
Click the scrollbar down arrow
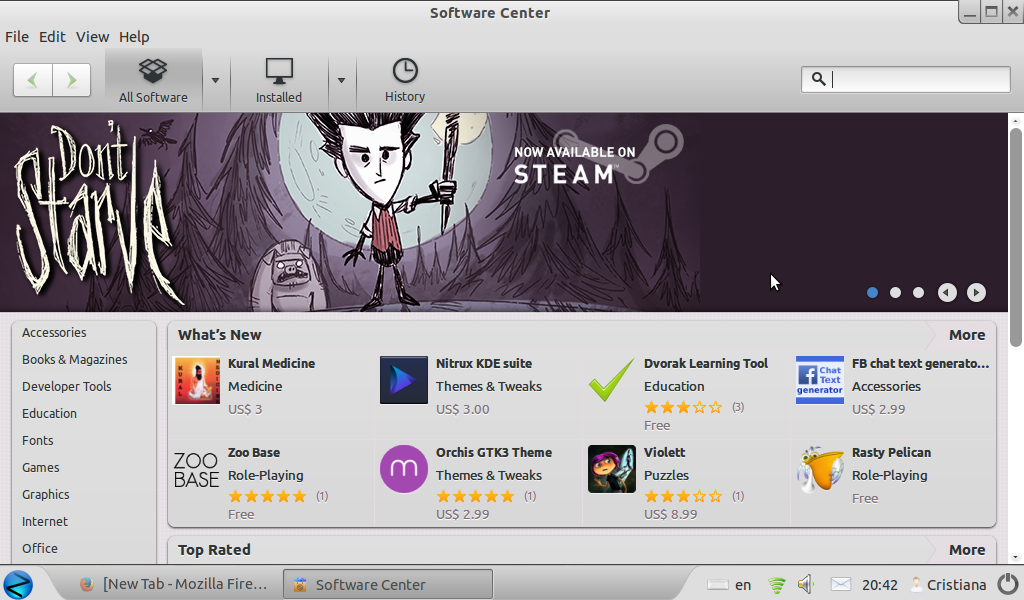point(1016,558)
